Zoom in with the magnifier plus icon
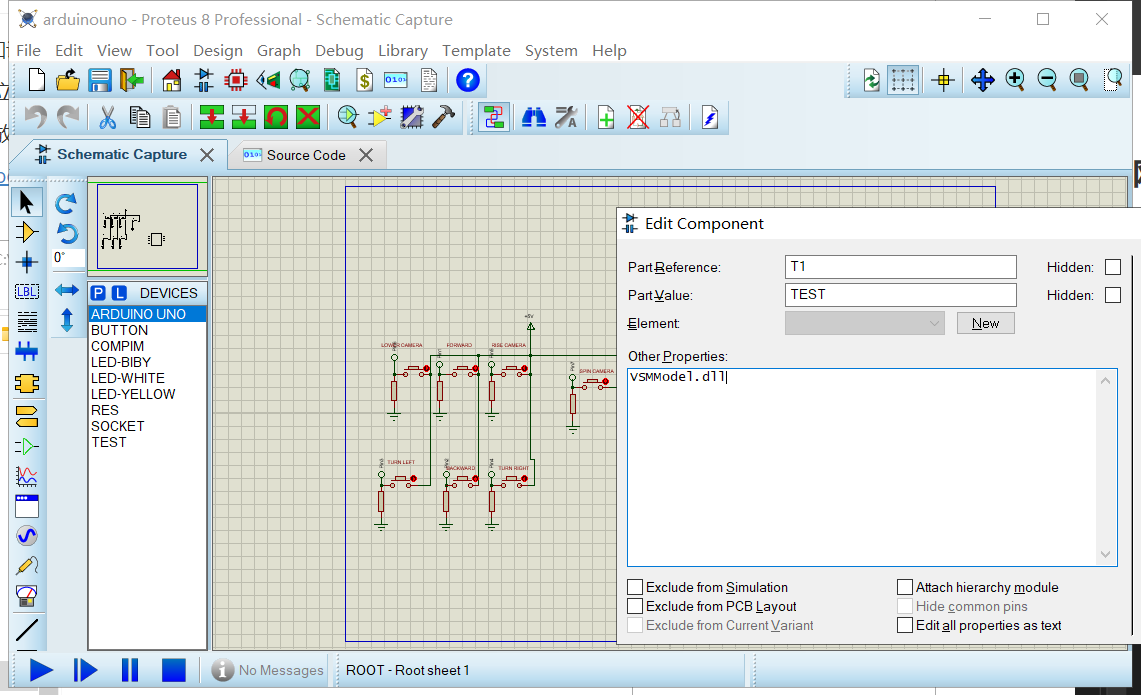 [x=1015, y=80]
